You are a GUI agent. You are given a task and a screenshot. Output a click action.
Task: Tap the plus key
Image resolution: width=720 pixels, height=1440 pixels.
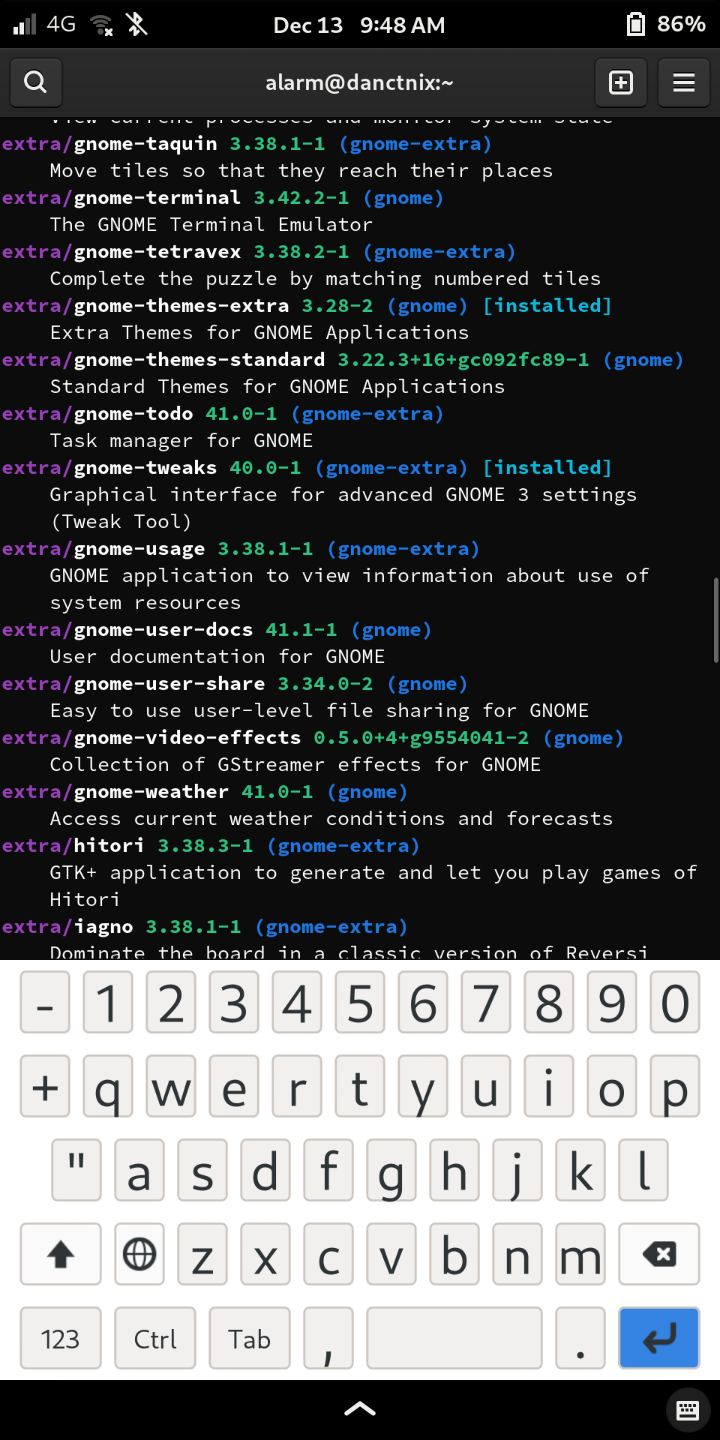click(44, 1087)
